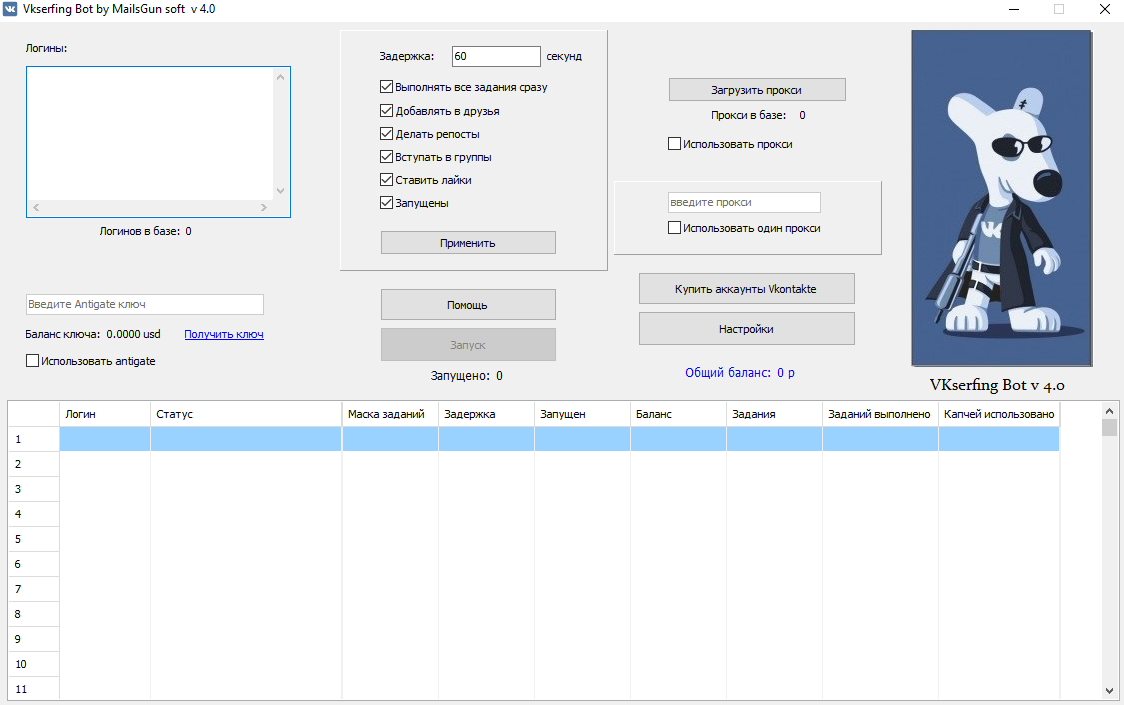
Task: Open "Настройки" settings button
Action: click(x=746, y=329)
